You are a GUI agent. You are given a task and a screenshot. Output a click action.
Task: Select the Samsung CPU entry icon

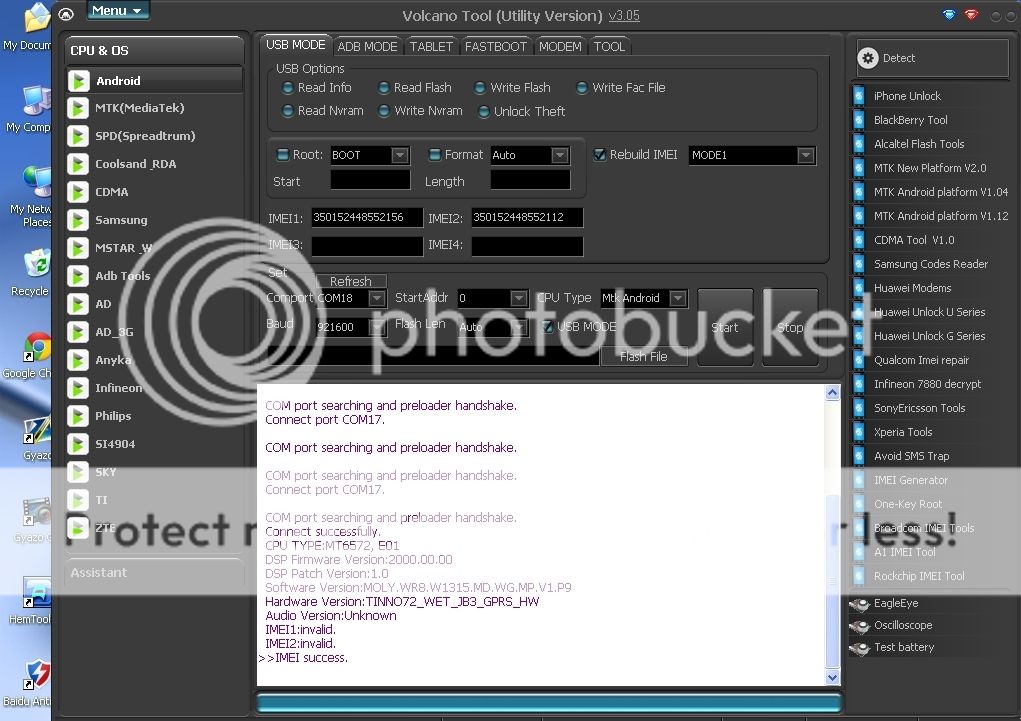coord(78,220)
